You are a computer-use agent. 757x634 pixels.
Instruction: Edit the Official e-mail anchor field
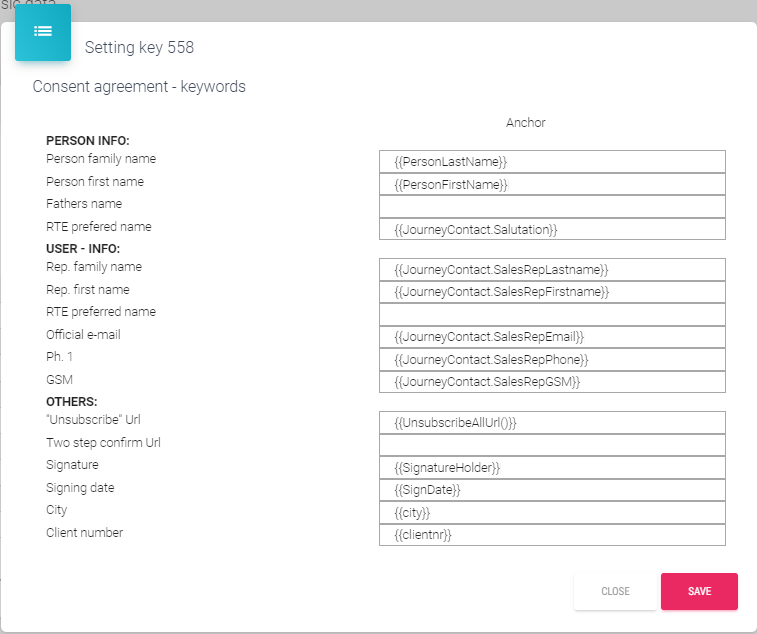(552, 337)
